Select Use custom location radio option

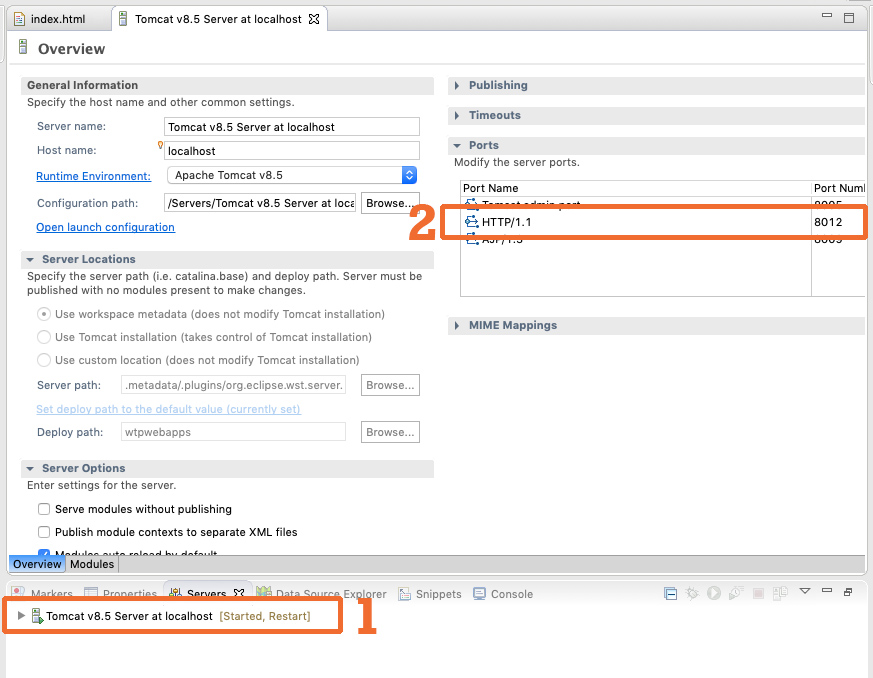[44, 360]
